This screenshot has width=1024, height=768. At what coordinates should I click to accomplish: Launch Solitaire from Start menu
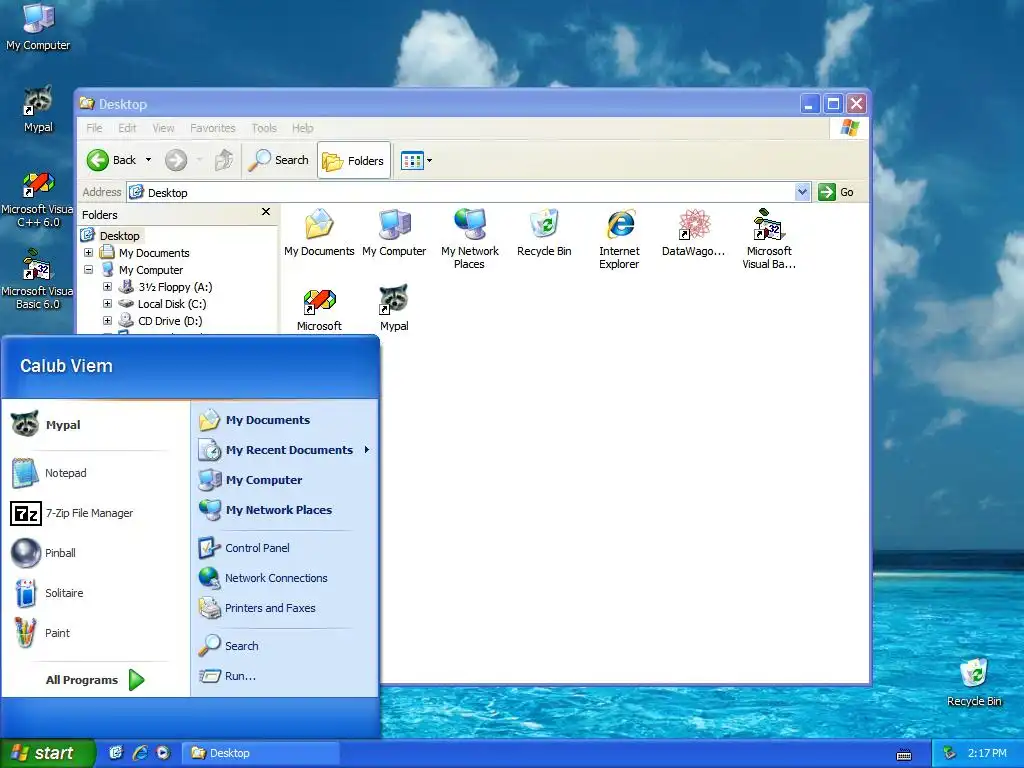[x=91, y=593]
